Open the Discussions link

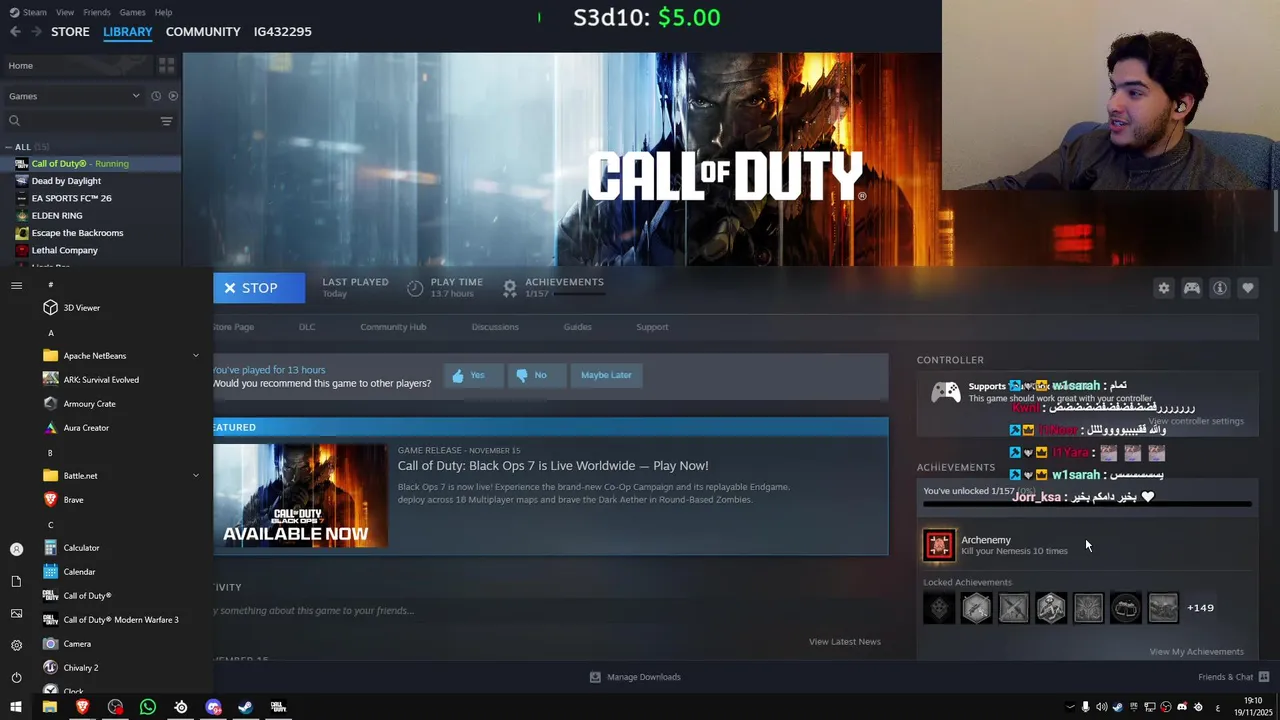pyautogui.click(x=495, y=327)
